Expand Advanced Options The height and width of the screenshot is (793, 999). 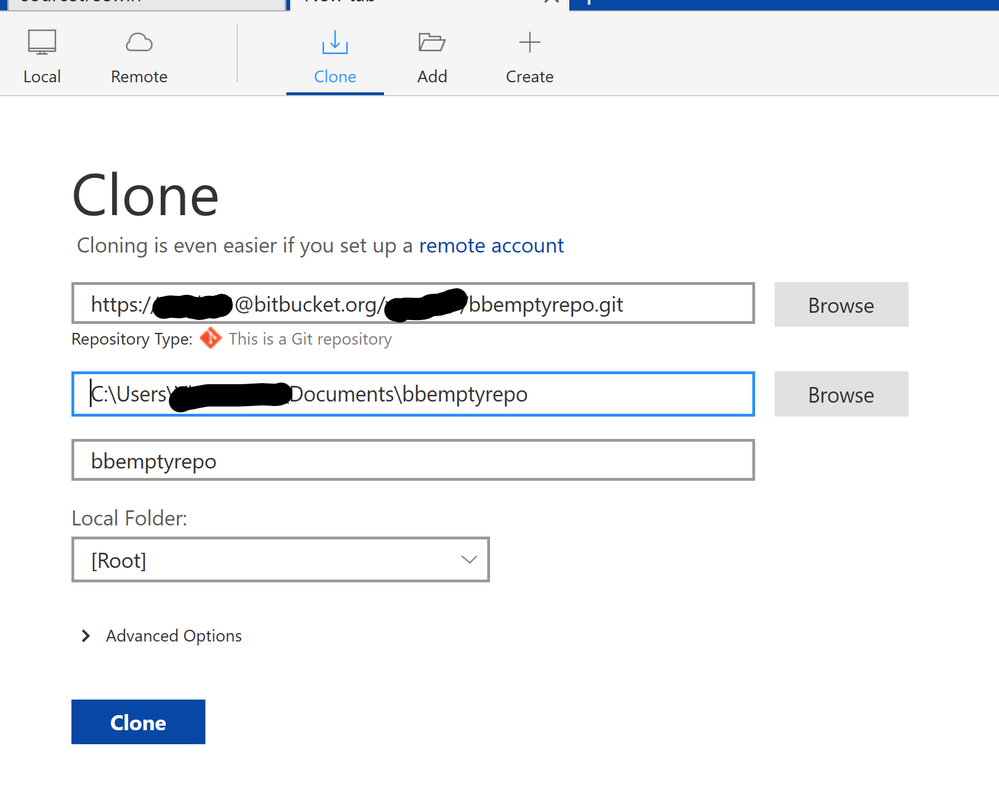[162, 636]
